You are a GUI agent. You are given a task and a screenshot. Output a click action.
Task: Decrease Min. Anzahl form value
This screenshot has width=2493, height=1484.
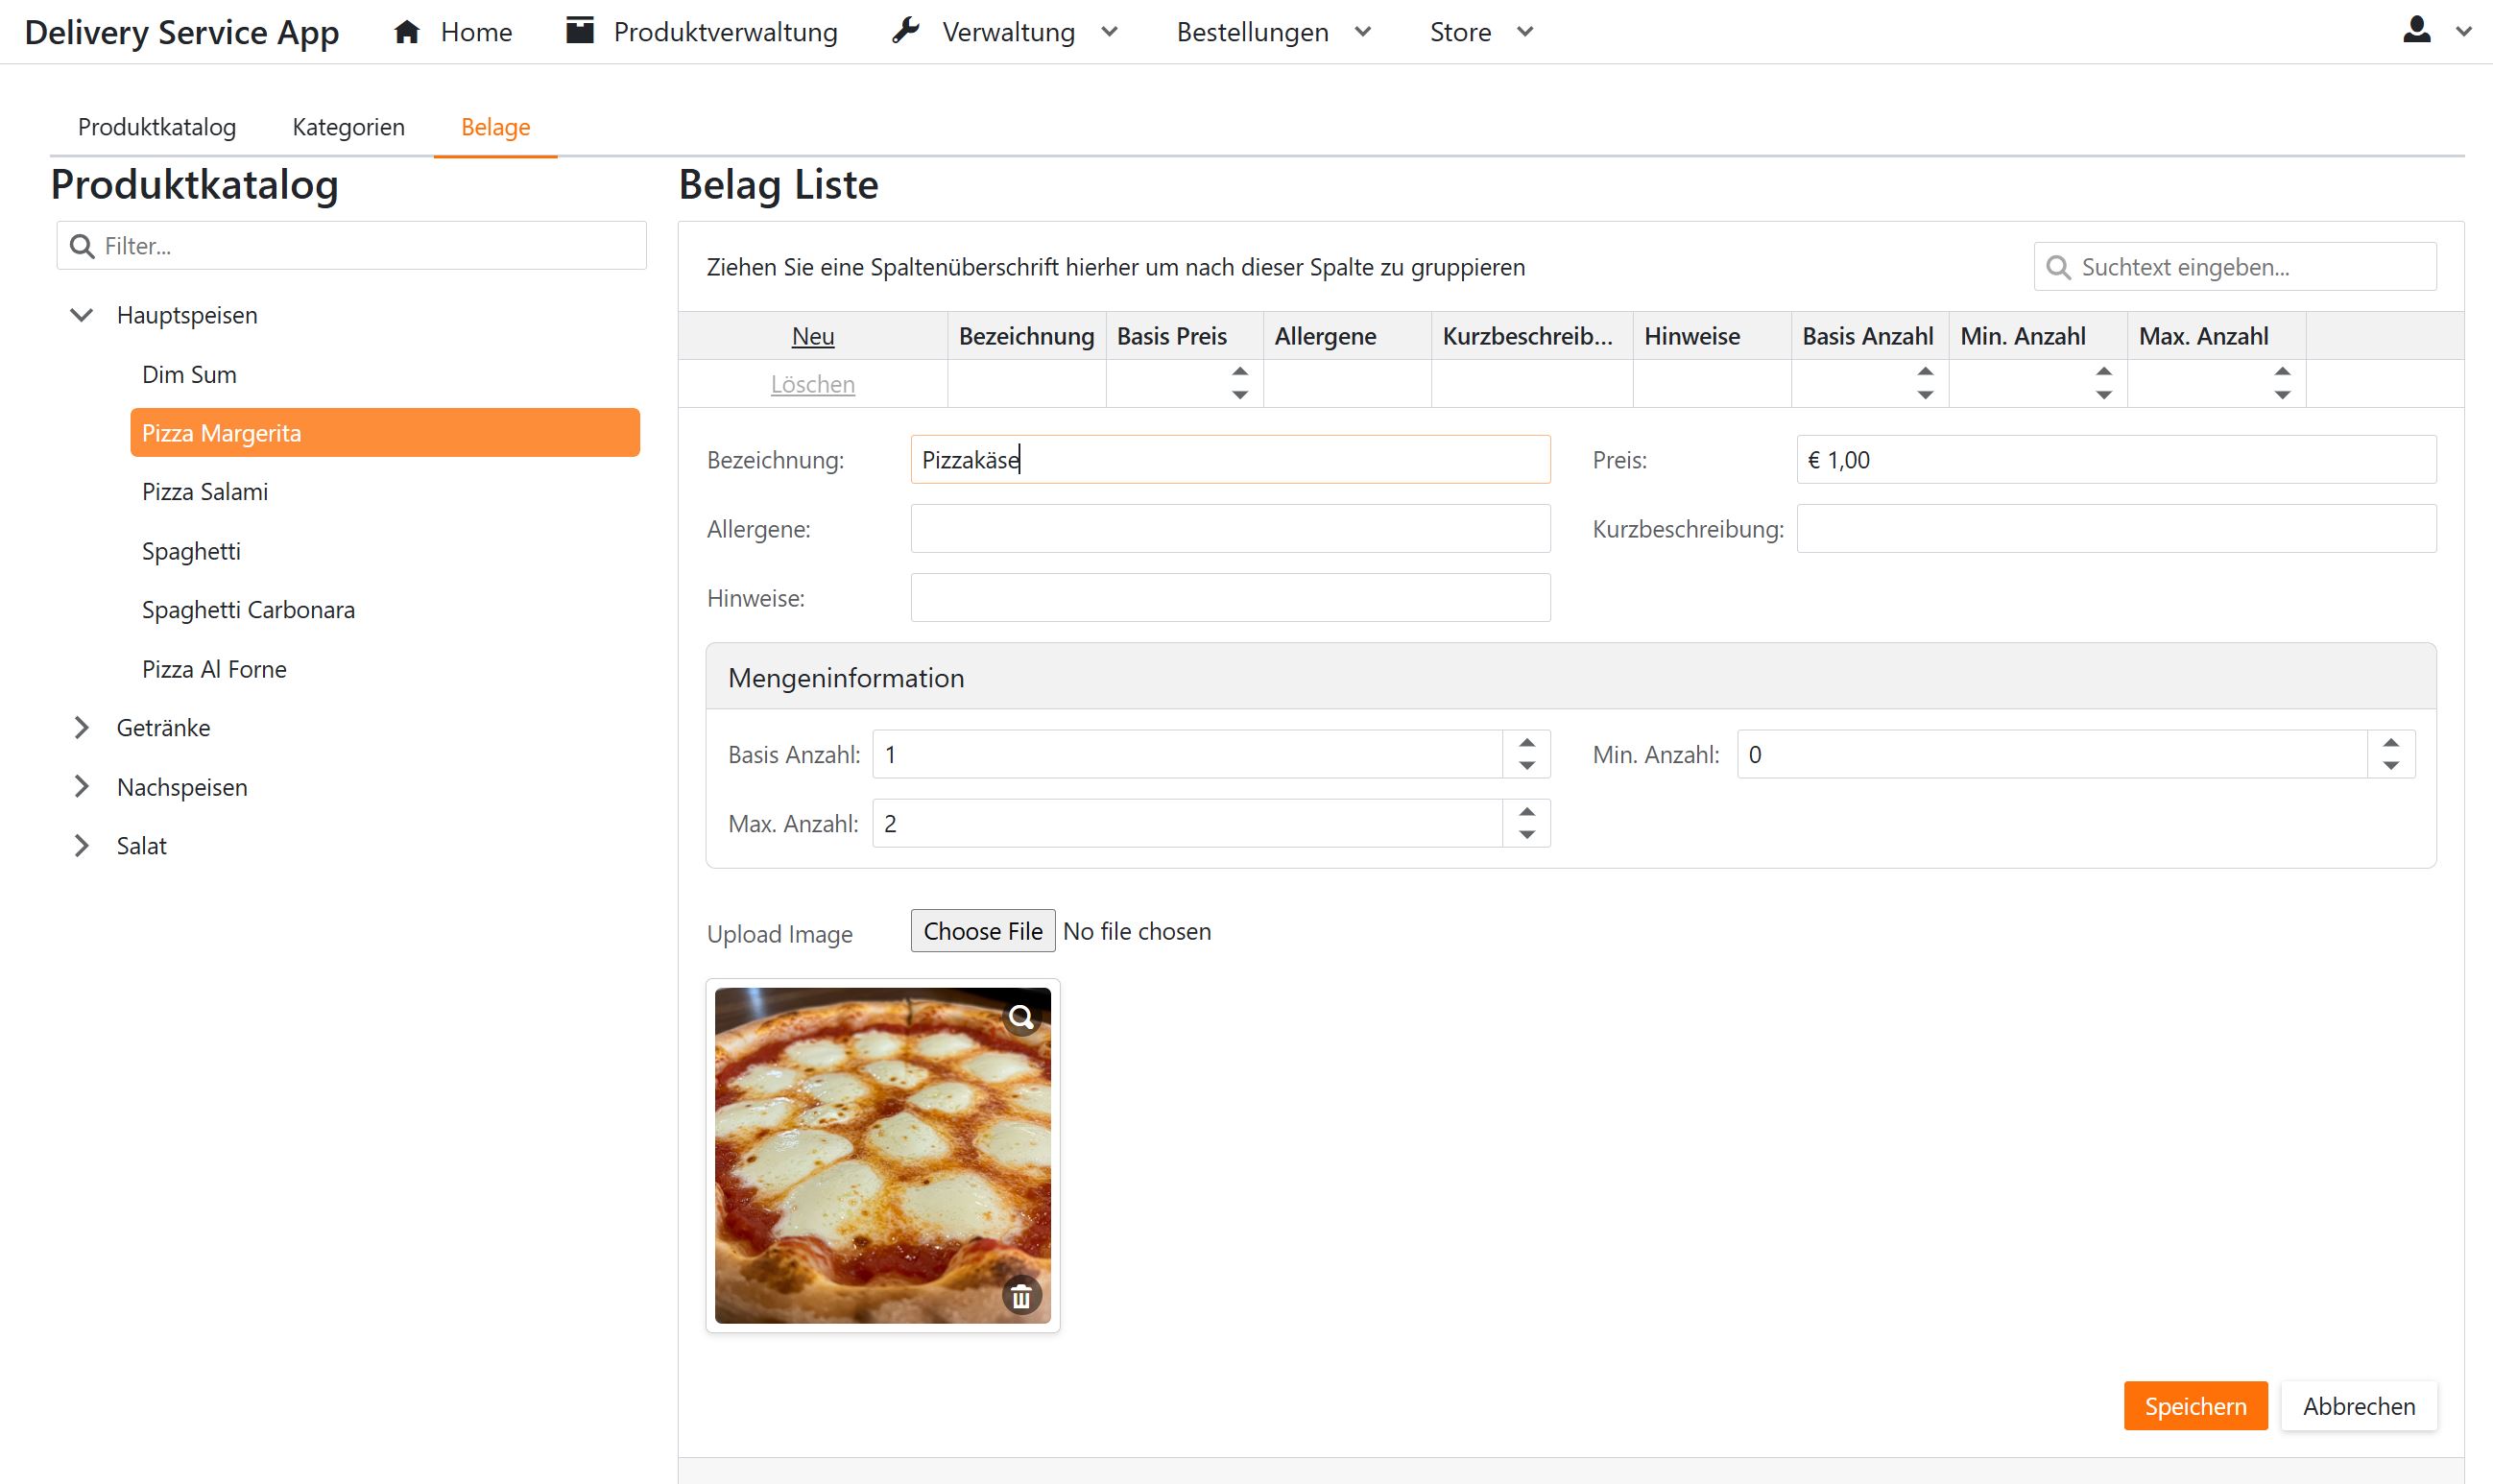click(2390, 766)
